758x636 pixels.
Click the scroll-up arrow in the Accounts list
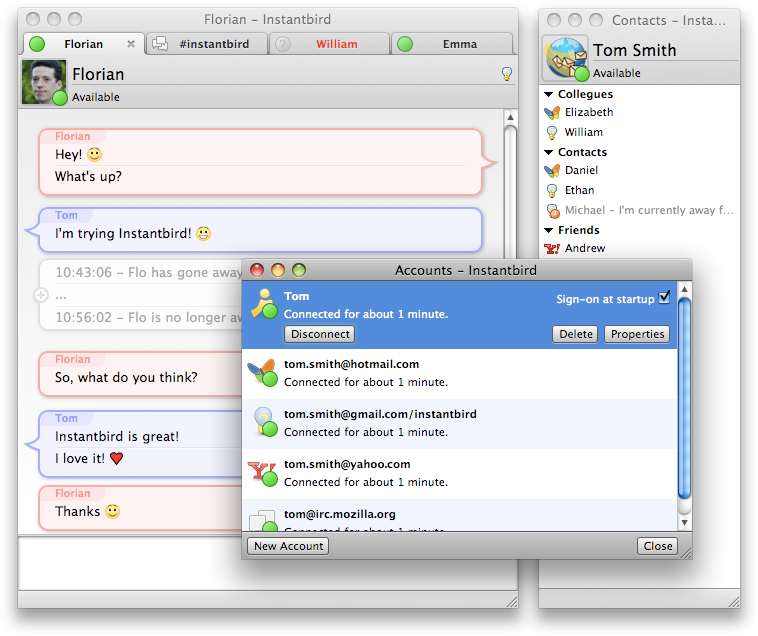(x=684, y=289)
